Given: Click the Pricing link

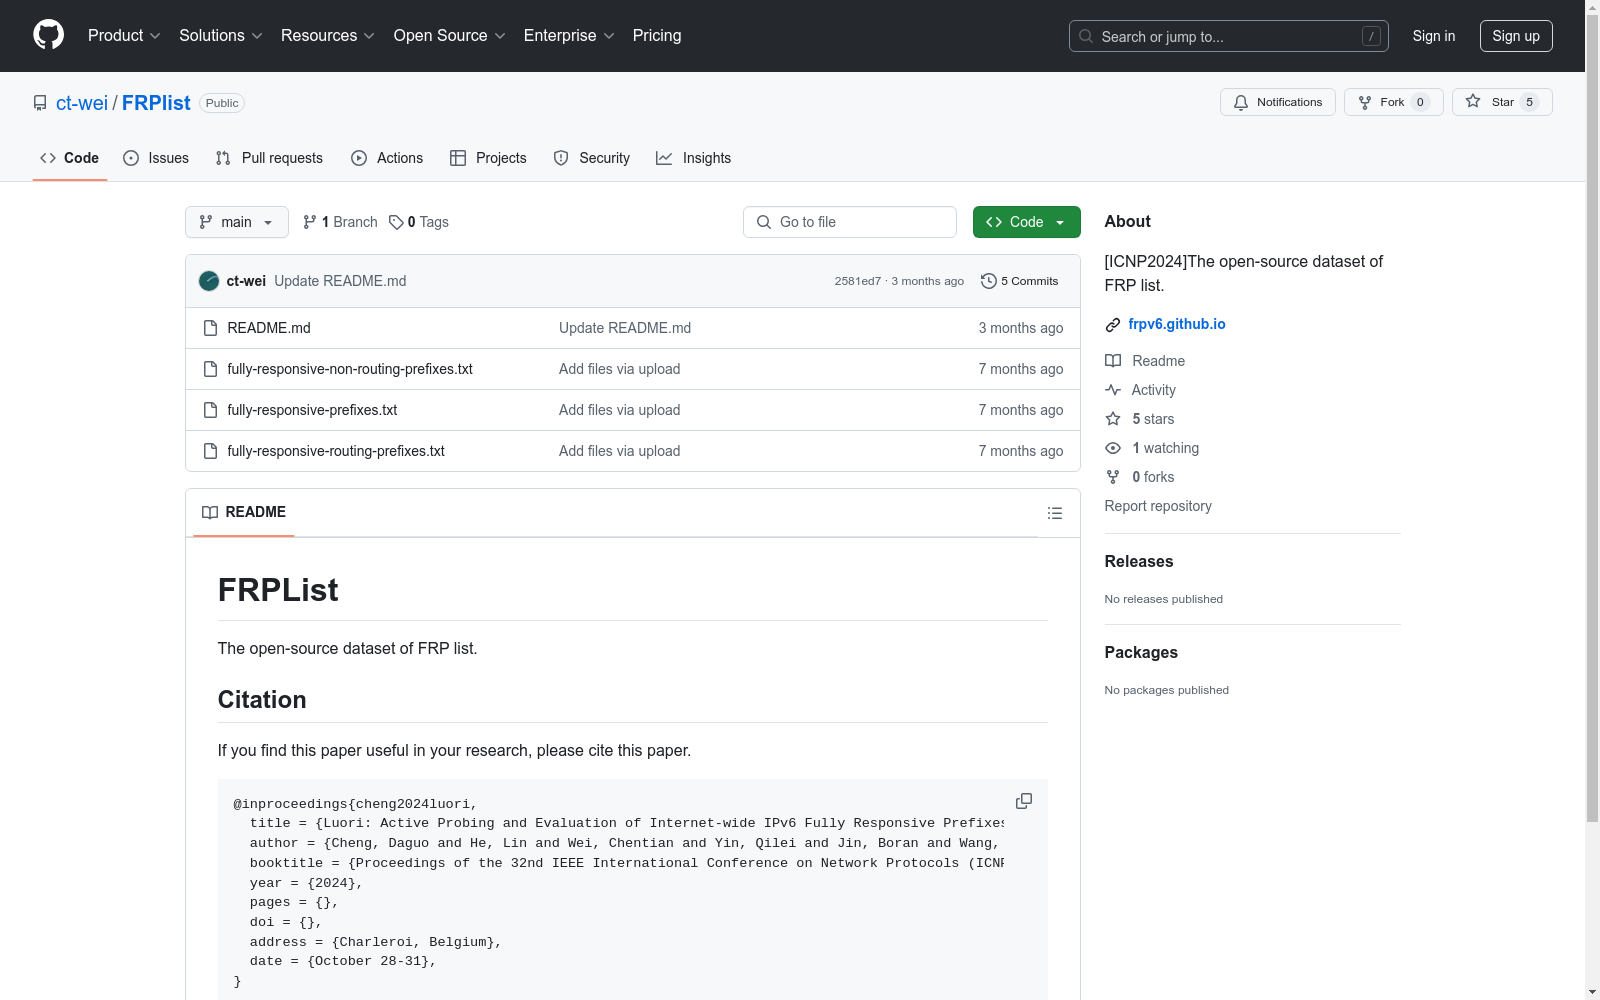Looking at the screenshot, I should click(657, 36).
